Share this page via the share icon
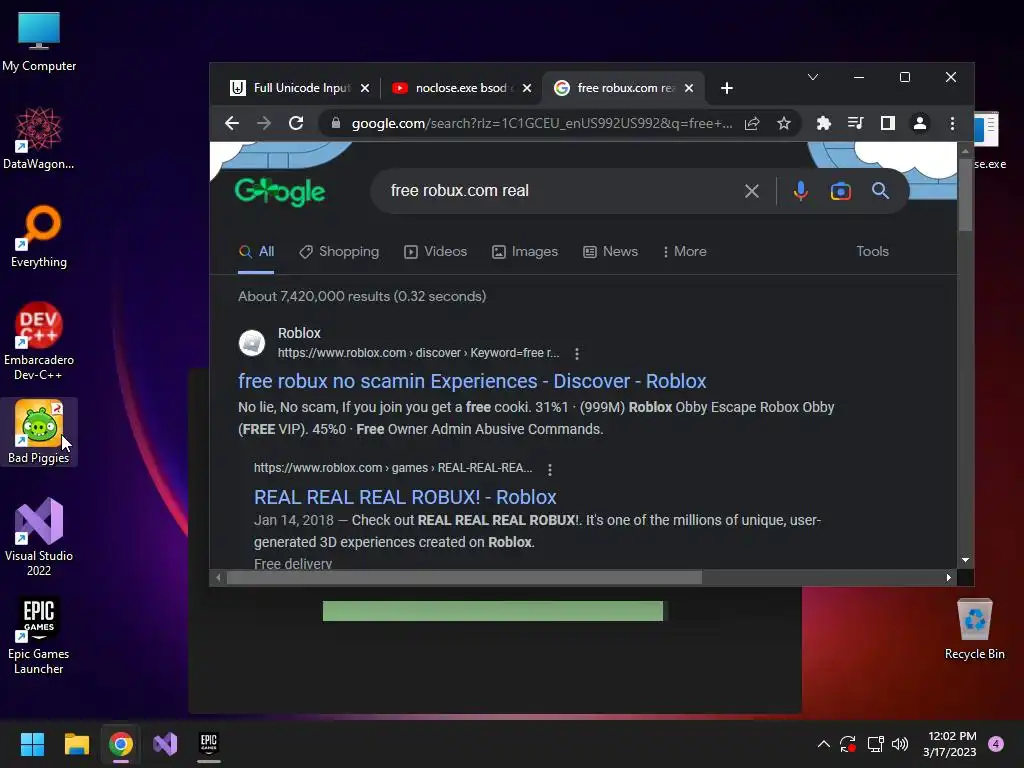The height and width of the screenshot is (768, 1024). click(752, 123)
